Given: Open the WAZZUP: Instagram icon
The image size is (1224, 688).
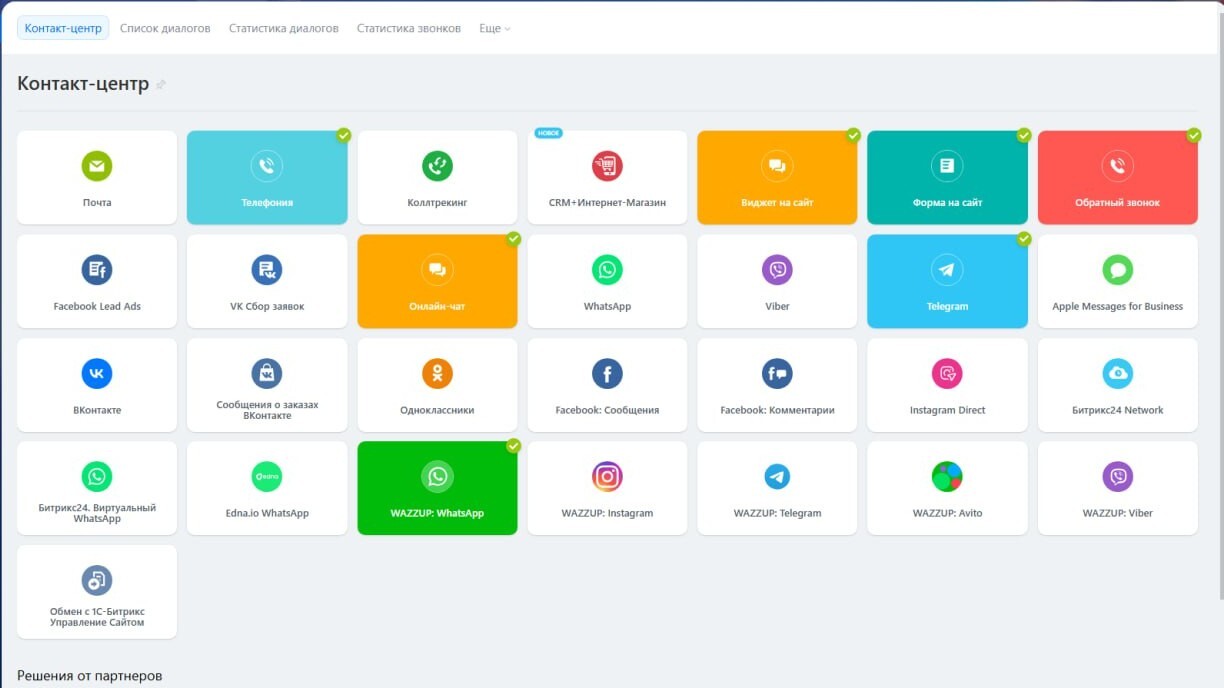Looking at the screenshot, I should tap(607, 477).
